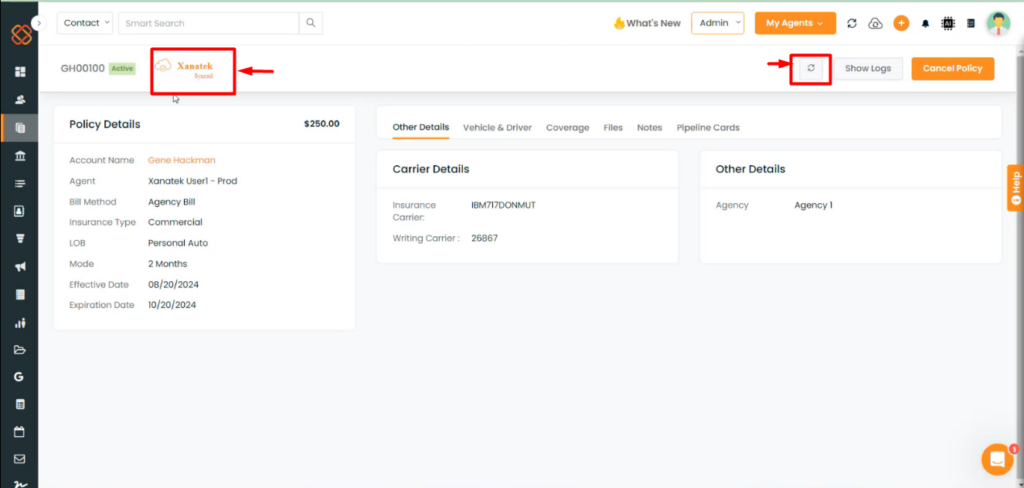Click the Personal Auto LOB value
Image resolution: width=1024 pixels, height=488 pixels.
[178, 243]
